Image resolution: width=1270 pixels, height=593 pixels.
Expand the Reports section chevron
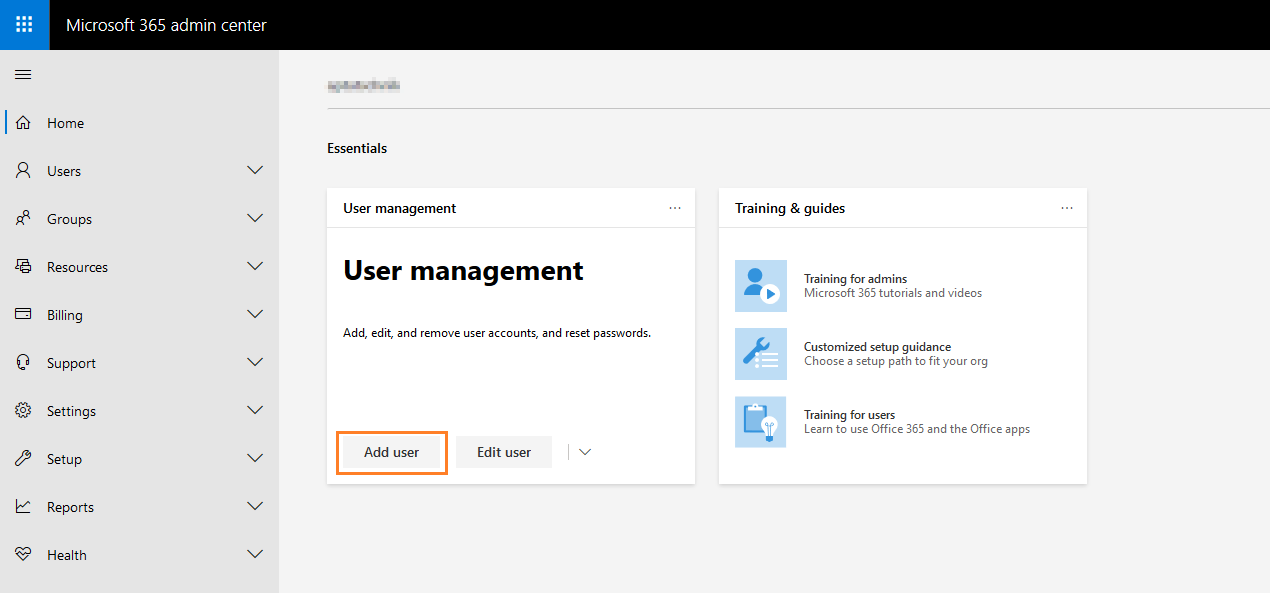[x=255, y=507]
